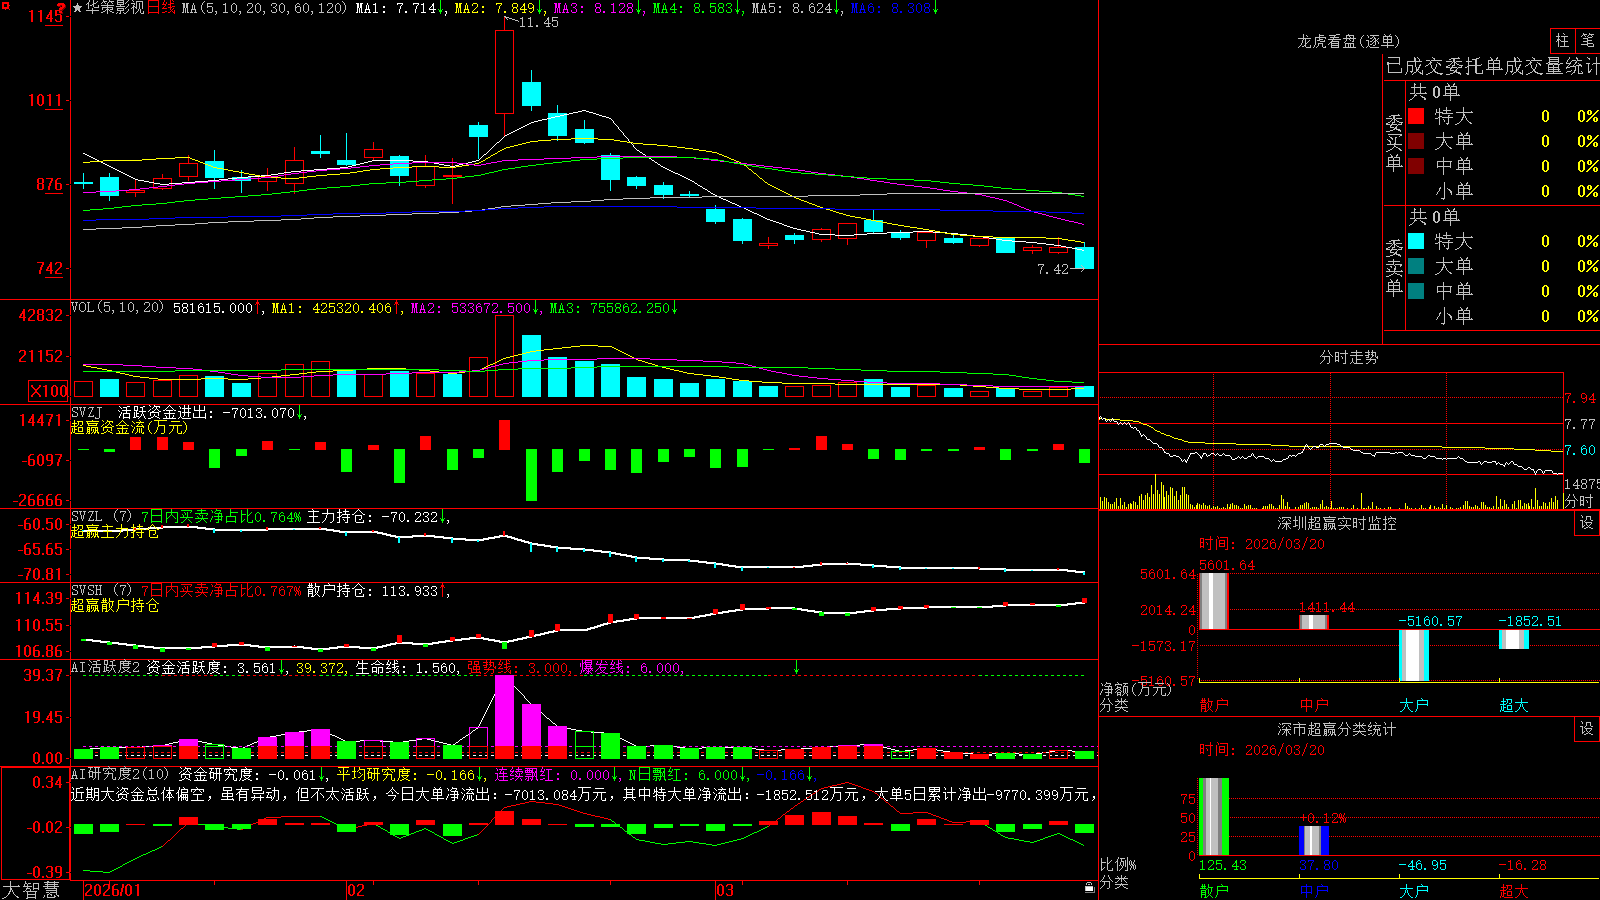Click the teal 中单 sell-order swatch
Screen dimensions: 1600x900
[1416, 291]
